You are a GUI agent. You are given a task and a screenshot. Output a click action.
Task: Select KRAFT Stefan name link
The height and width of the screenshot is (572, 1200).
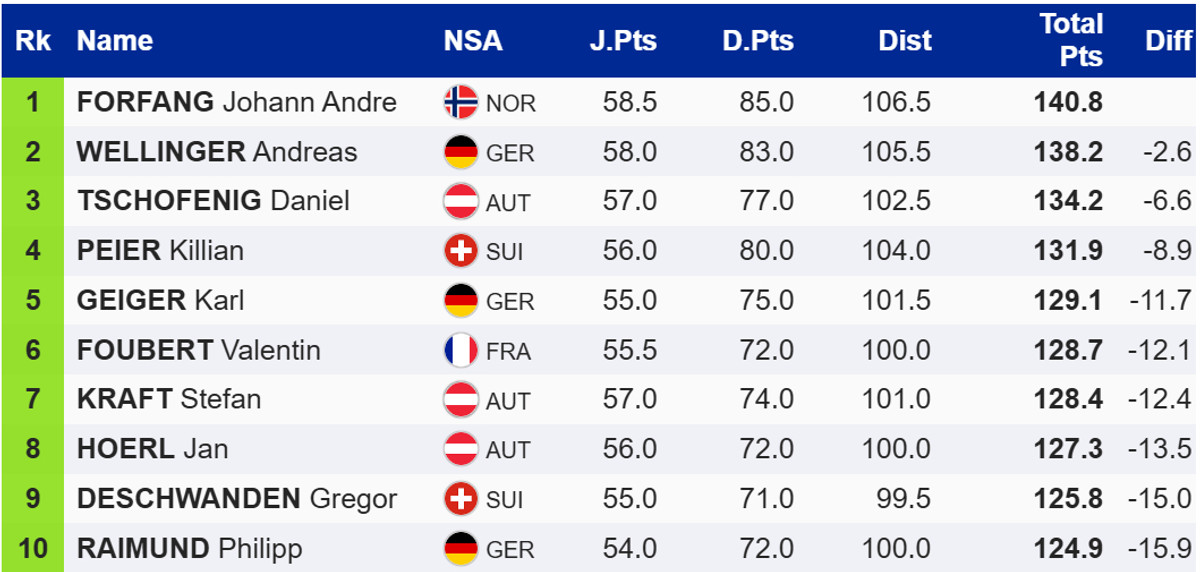click(x=169, y=400)
